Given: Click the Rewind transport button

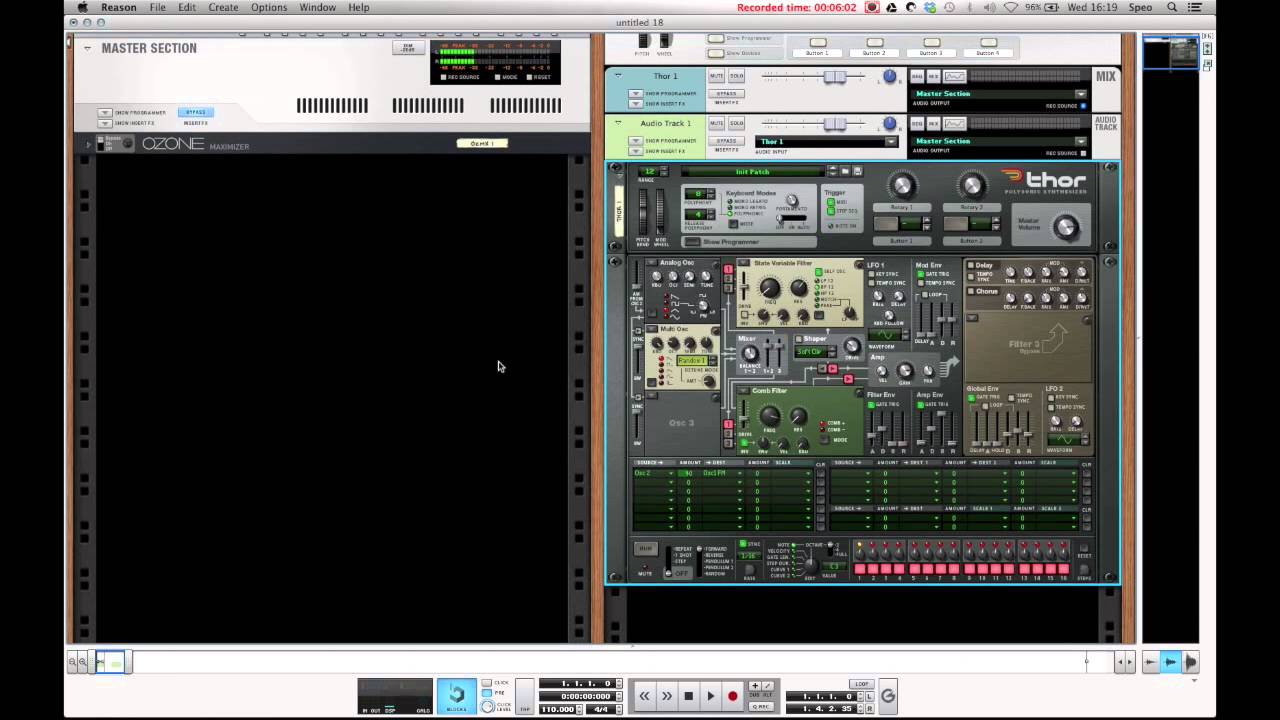Looking at the screenshot, I should point(645,696).
